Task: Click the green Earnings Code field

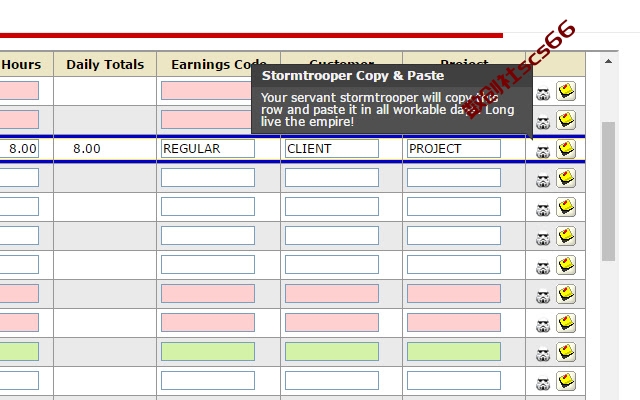Action: coord(208,351)
